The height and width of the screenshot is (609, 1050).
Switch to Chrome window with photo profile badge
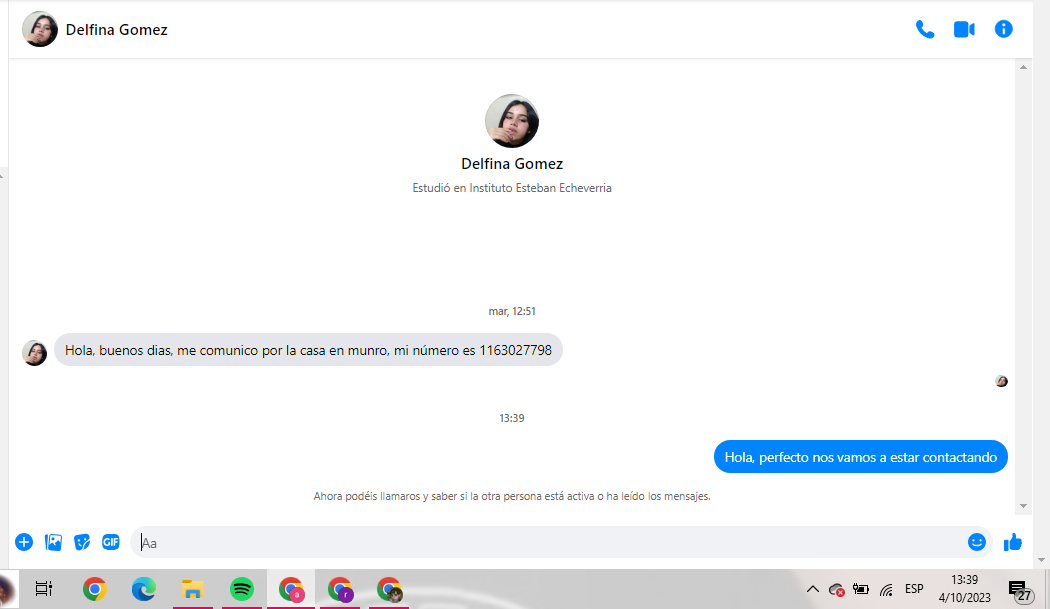390,589
